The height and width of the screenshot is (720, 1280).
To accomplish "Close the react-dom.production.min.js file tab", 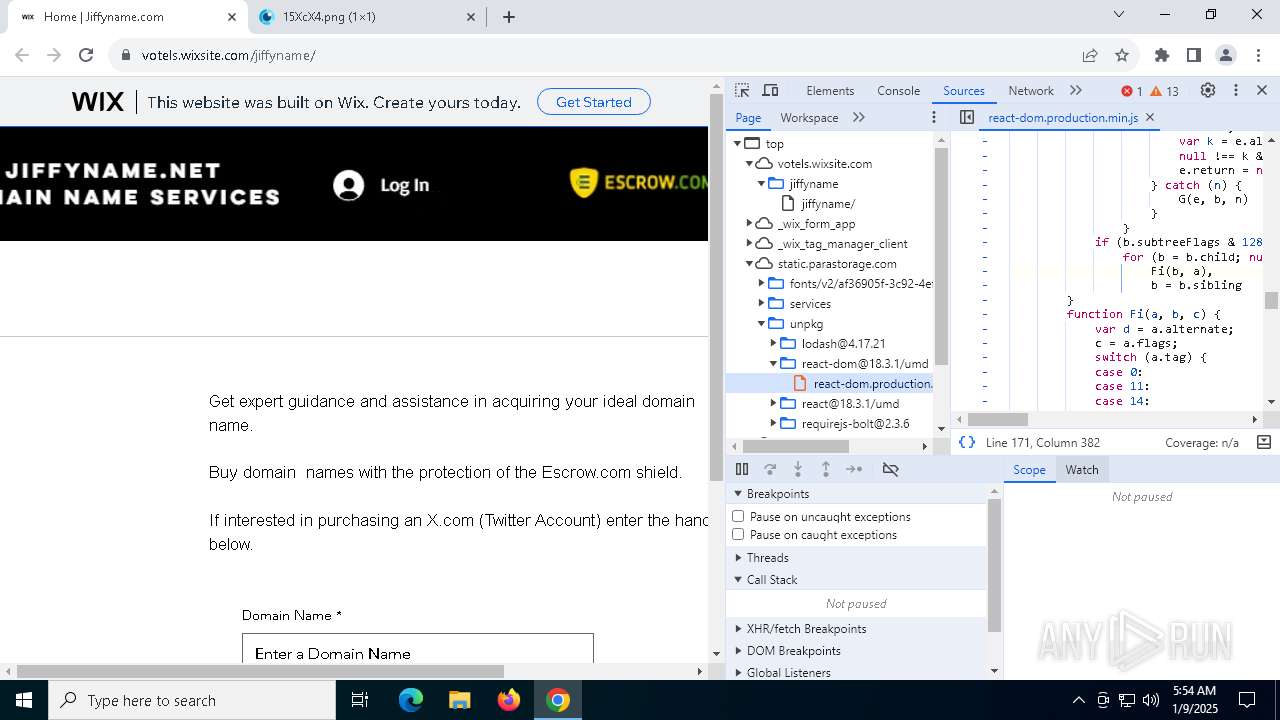I will tap(1150, 117).
